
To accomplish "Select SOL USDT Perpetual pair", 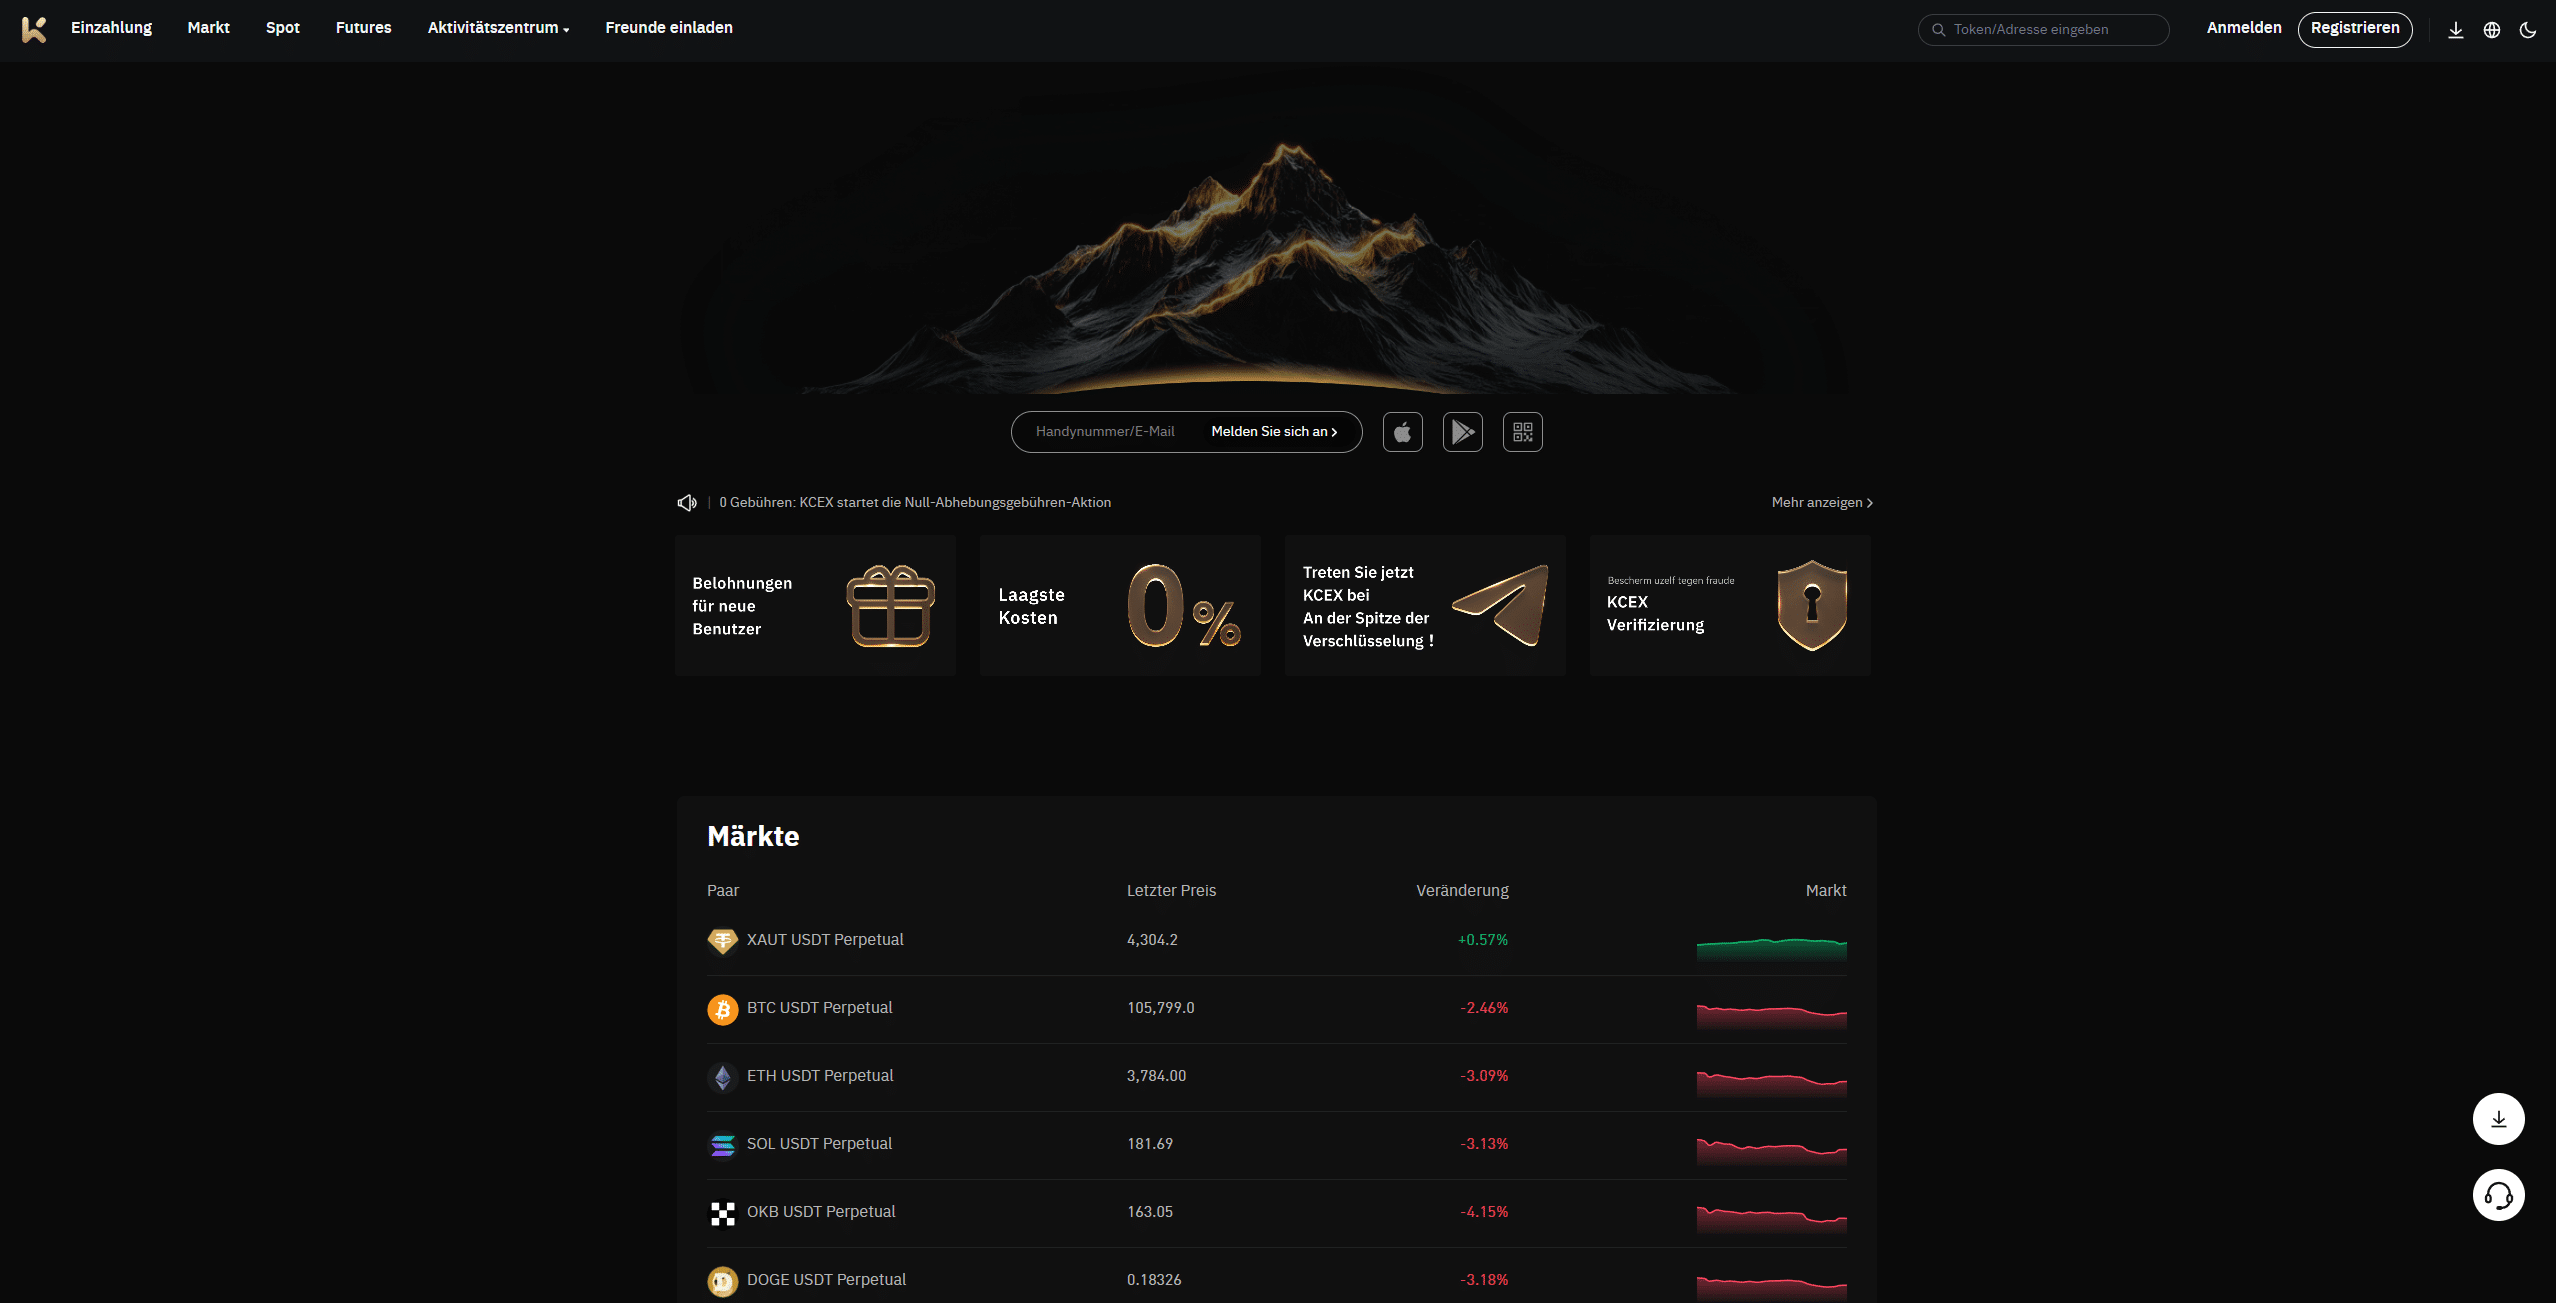I will coord(819,1144).
